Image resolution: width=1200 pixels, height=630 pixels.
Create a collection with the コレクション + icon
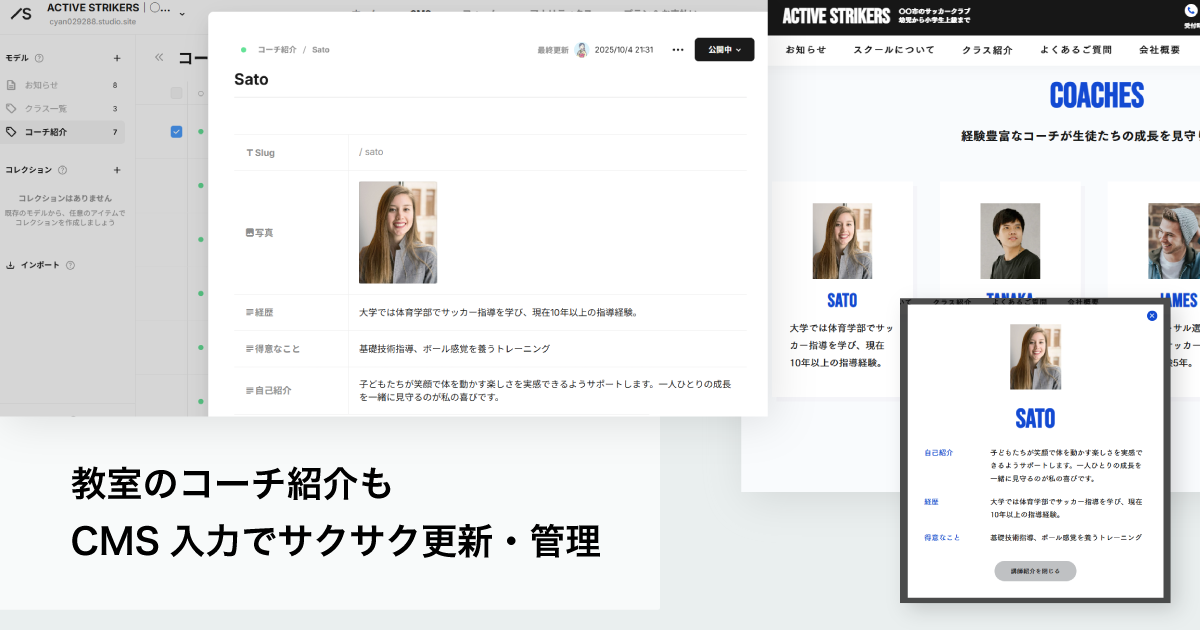(117, 170)
